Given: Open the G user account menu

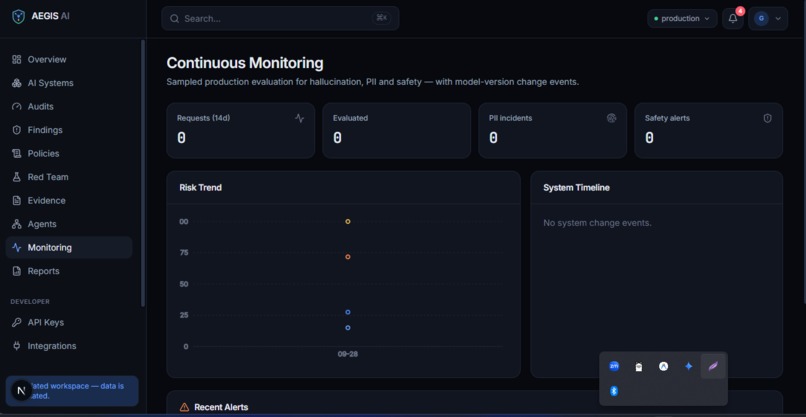Looking at the screenshot, I should tap(768, 19).
